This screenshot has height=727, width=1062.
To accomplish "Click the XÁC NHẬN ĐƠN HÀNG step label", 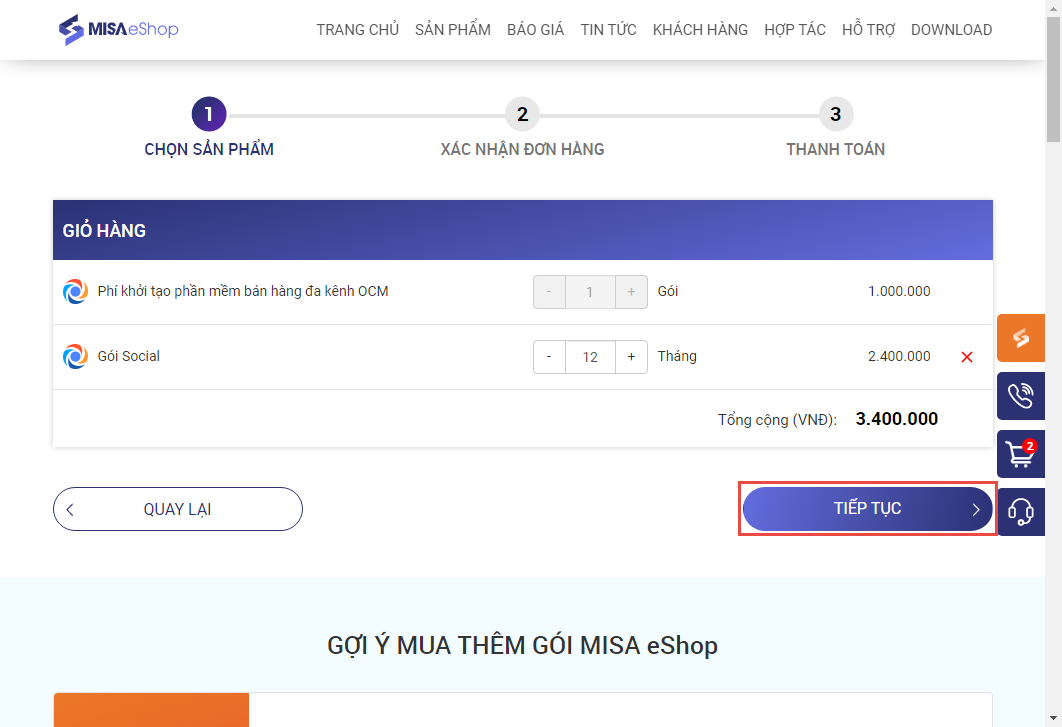I will tap(522, 149).
